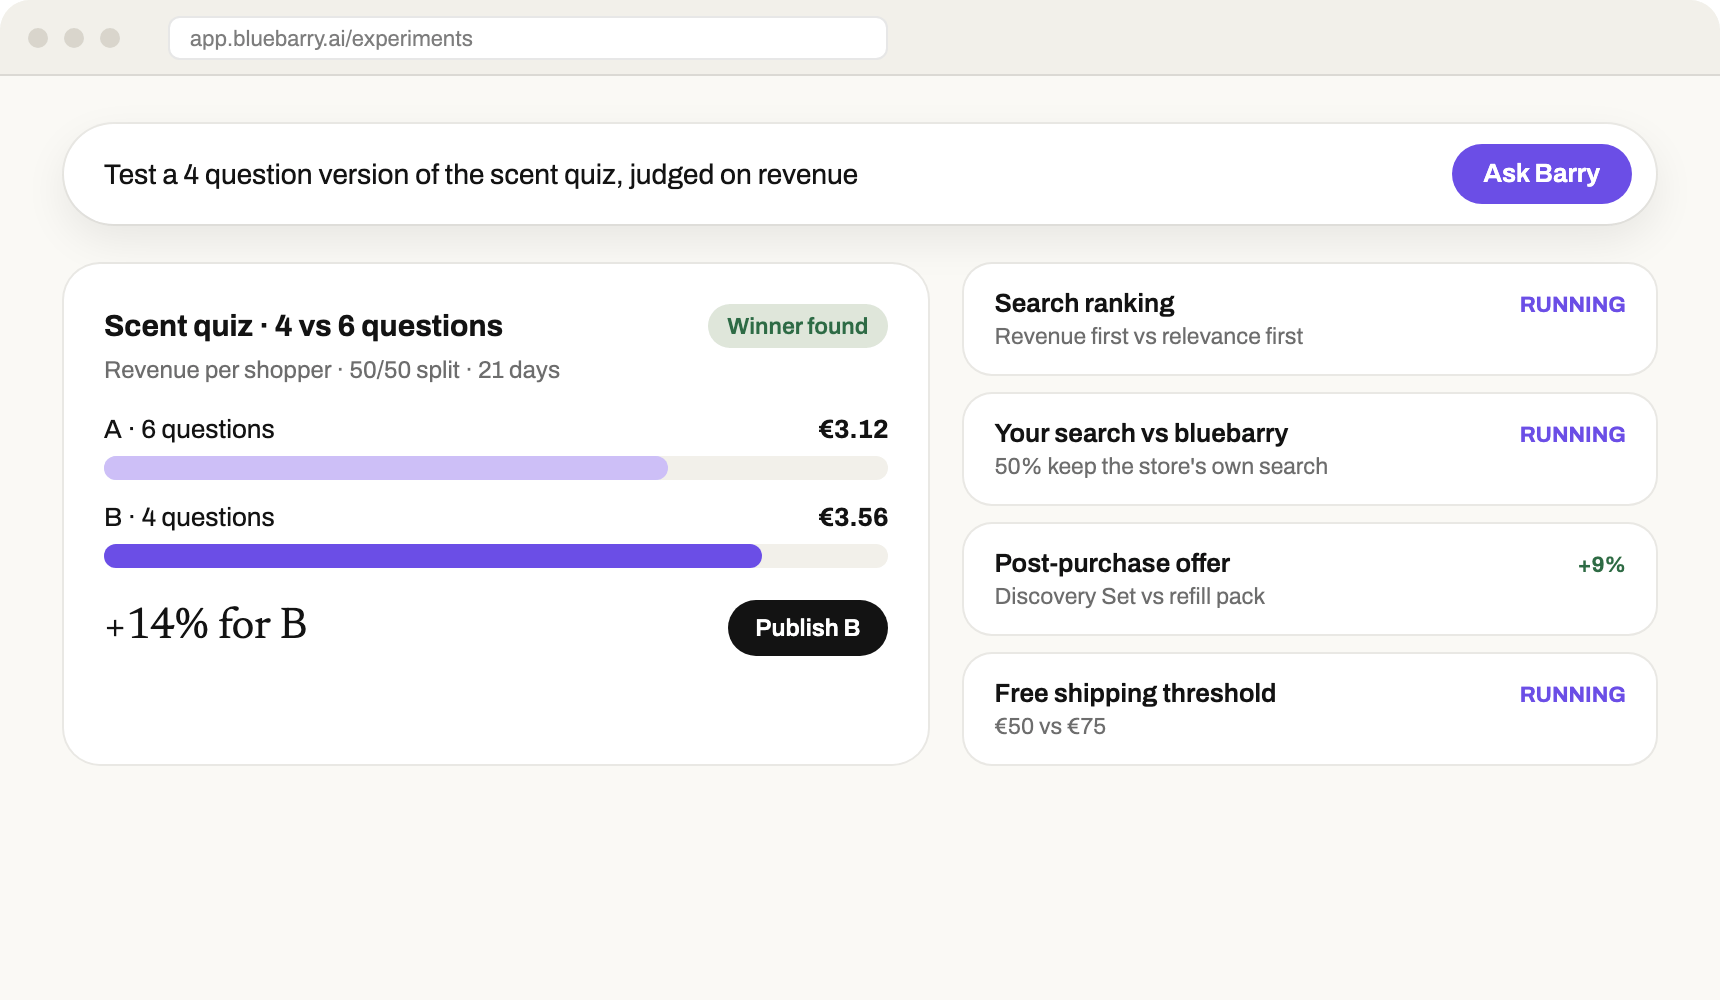Publish variant B of the scent quiz
Image resolution: width=1720 pixels, height=1000 pixels.
[x=807, y=628]
